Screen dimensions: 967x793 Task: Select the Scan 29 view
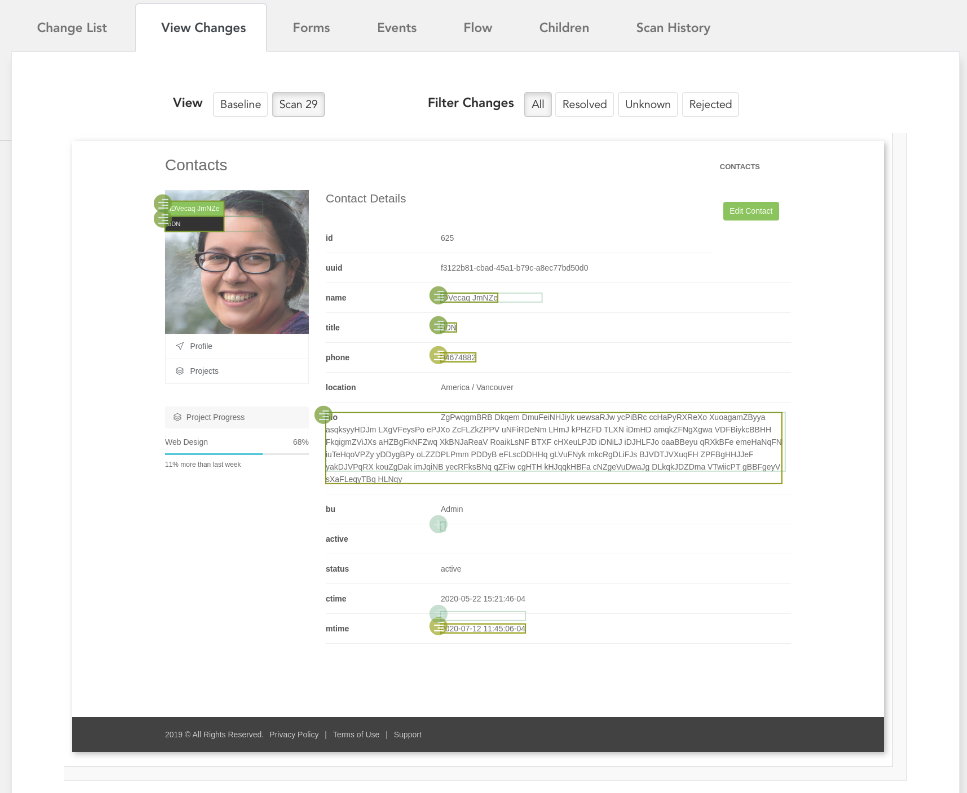pos(298,104)
